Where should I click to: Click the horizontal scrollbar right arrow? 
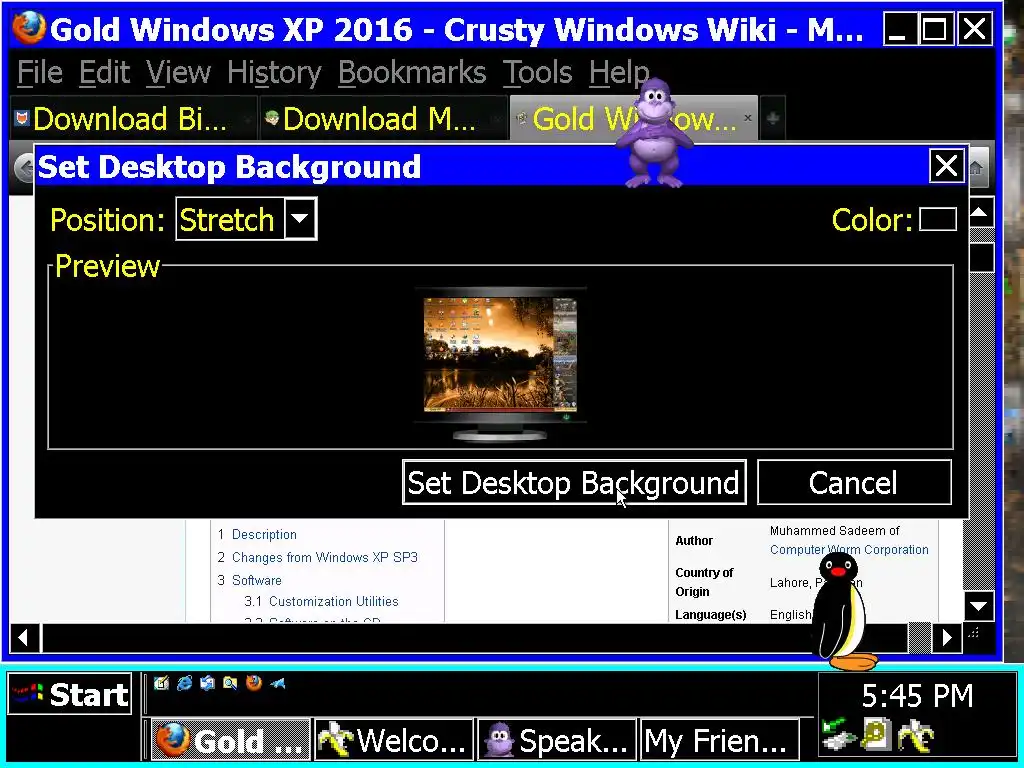948,637
